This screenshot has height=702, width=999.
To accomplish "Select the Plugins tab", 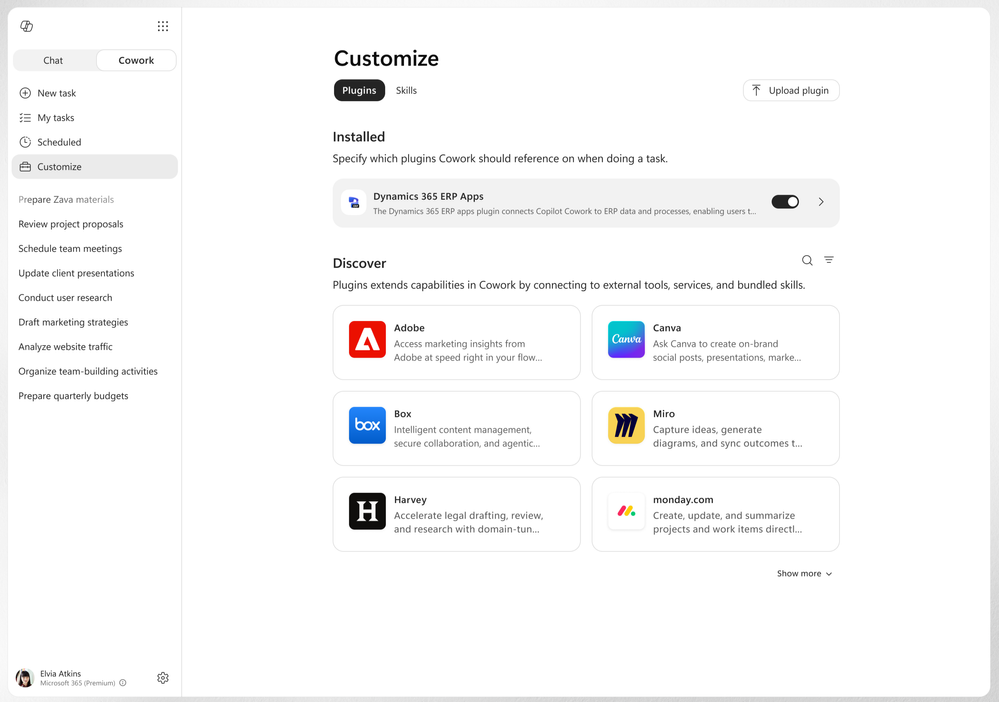I will click(359, 90).
